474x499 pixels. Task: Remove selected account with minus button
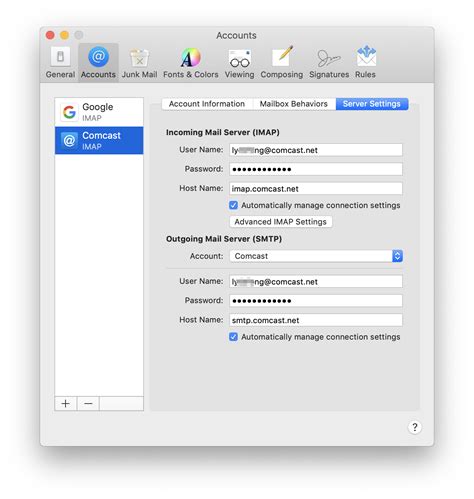pos(88,404)
